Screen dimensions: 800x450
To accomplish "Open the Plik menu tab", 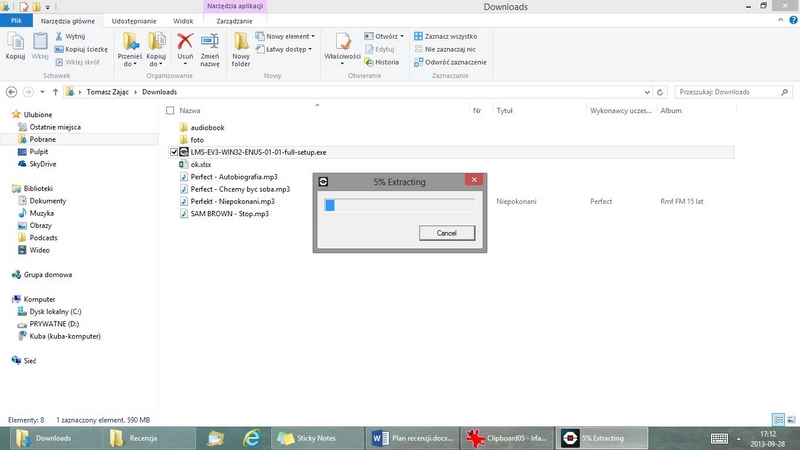I will [x=16, y=21].
